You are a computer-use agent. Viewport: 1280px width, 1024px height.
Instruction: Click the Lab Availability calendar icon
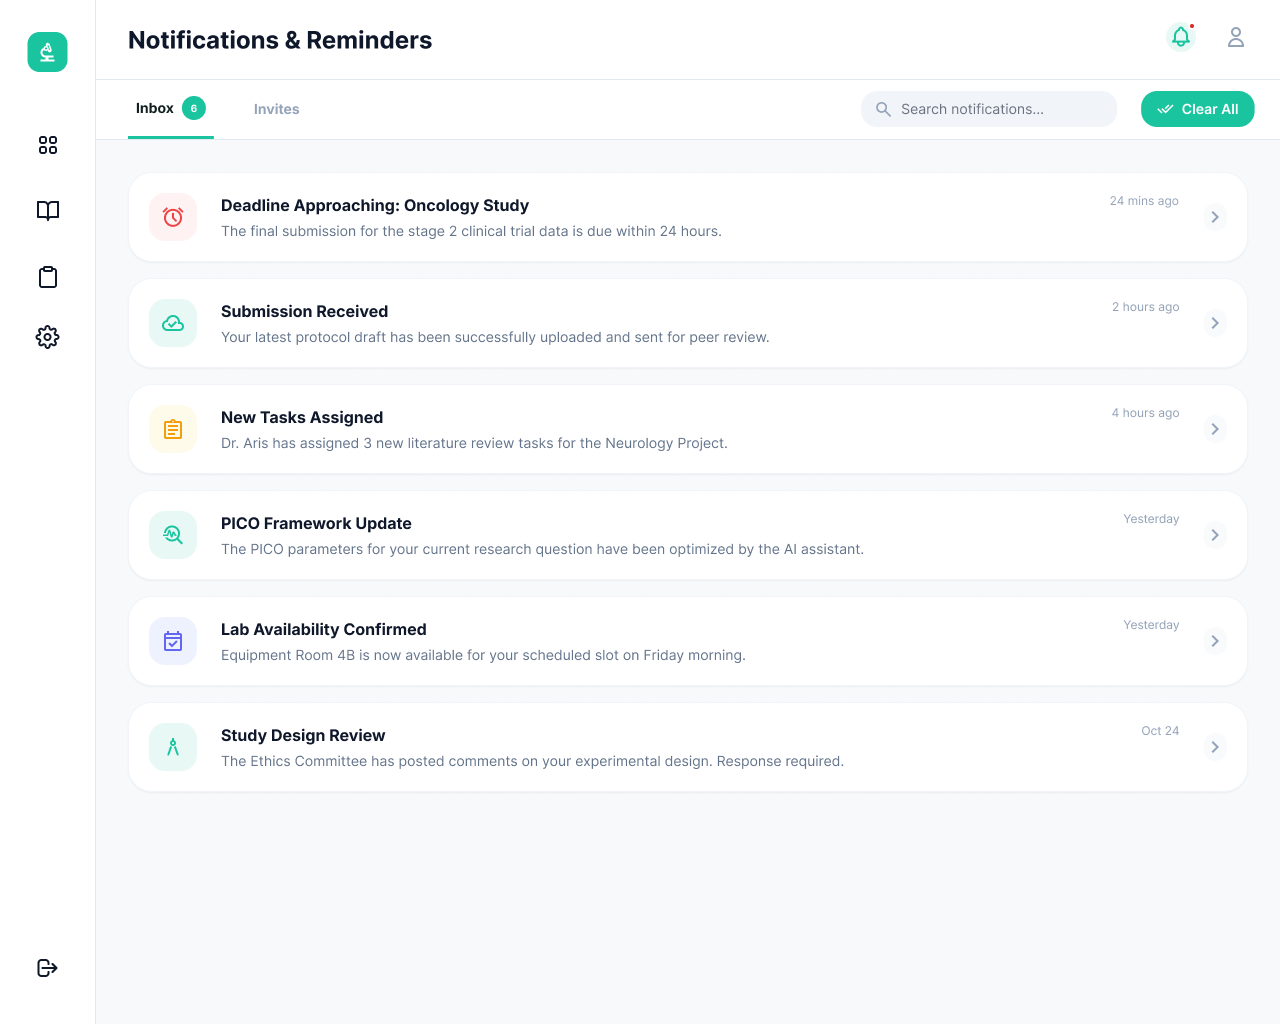point(173,641)
